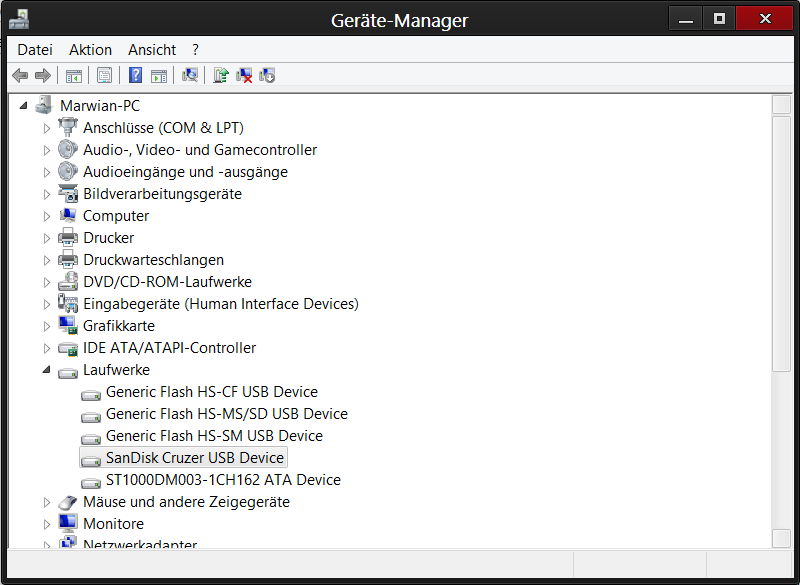Viewport: 800px width, 585px height.
Task: Select Generic Flash HS-MS/SD USB Device
Action: pyautogui.click(x=227, y=414)
